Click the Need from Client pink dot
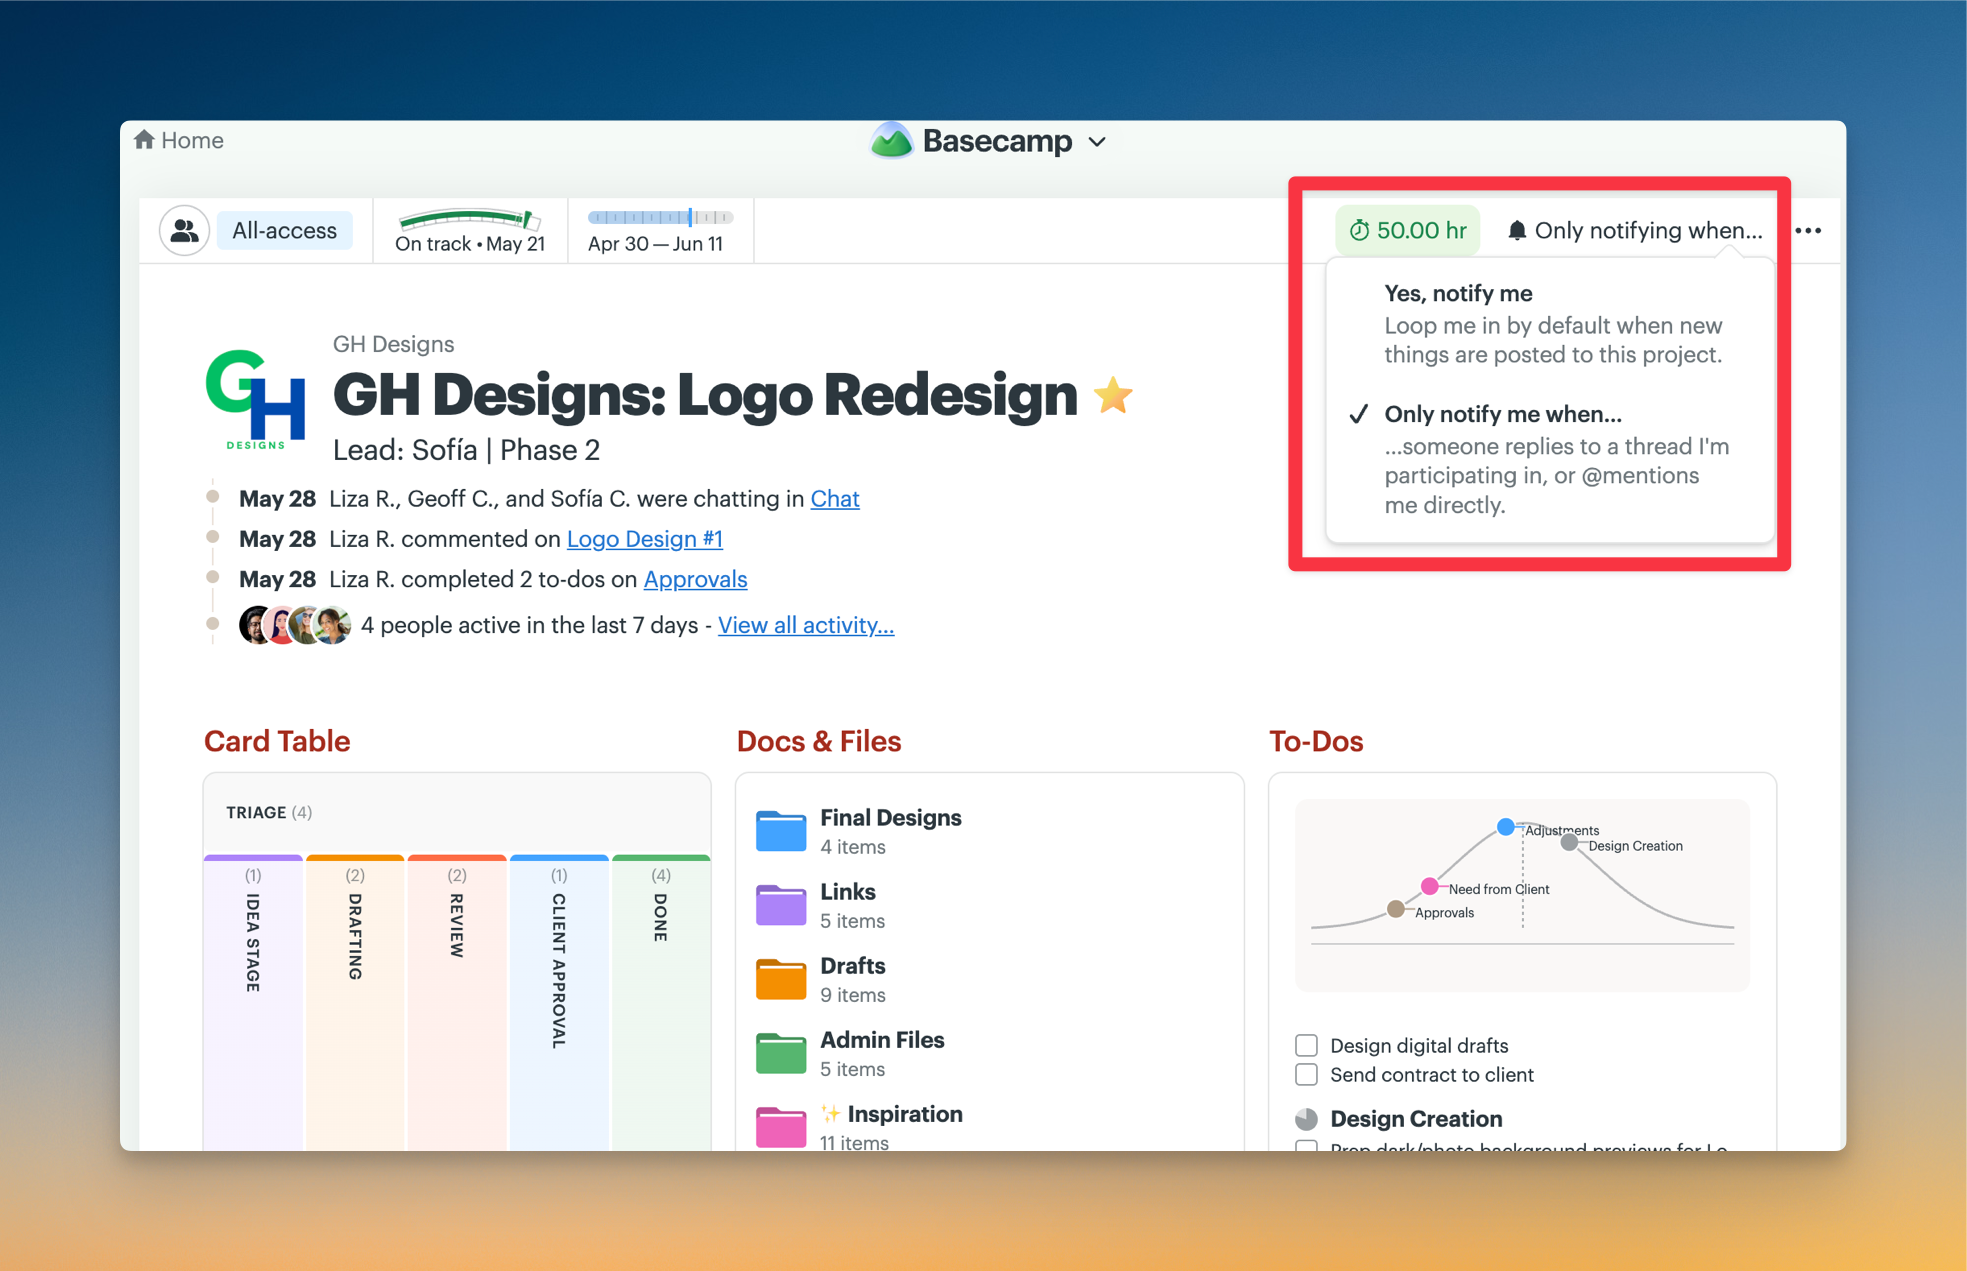1967x1271 pixels. (x=1430, y=886)
